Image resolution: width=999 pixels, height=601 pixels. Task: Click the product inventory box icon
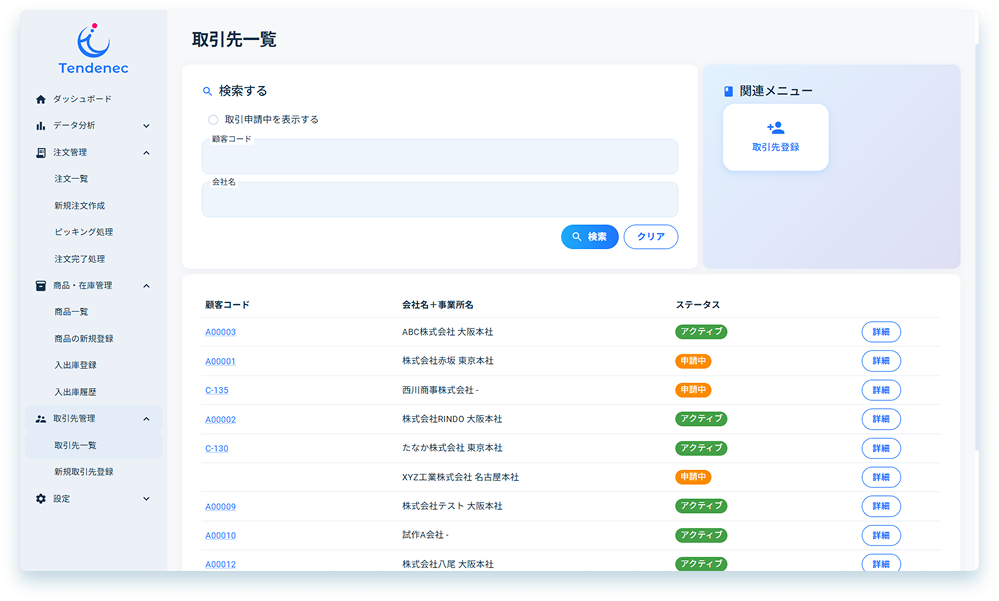pyautogui.click(x=41, y=286)
